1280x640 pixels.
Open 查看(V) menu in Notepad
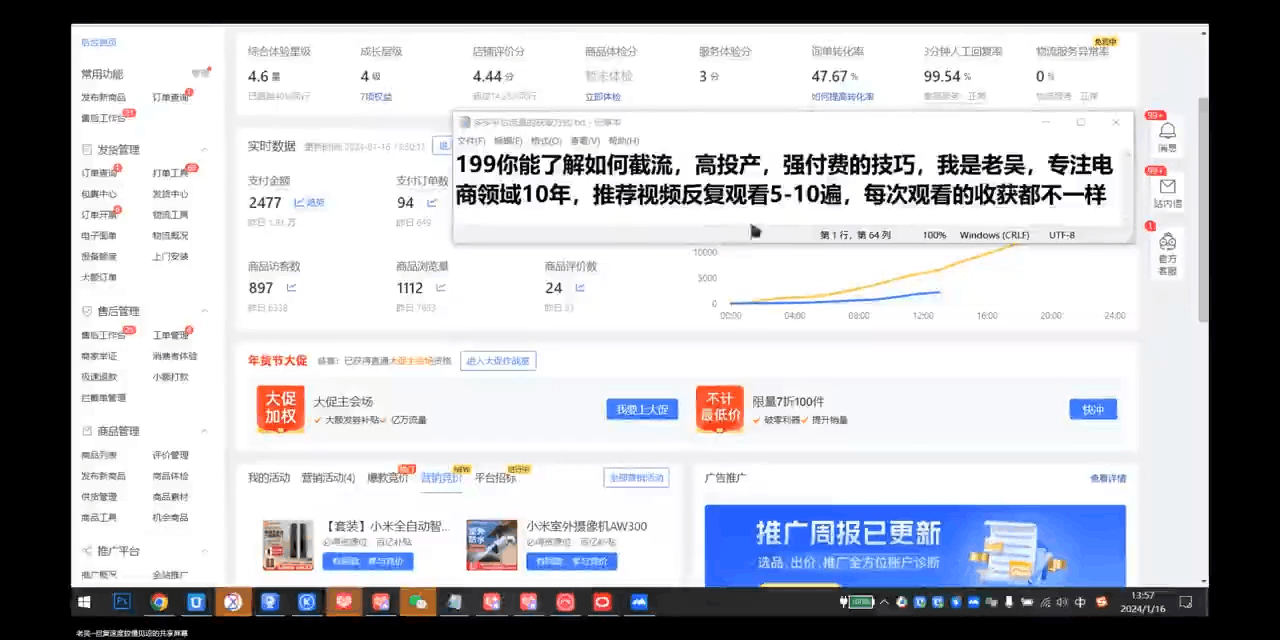(585, 141)
